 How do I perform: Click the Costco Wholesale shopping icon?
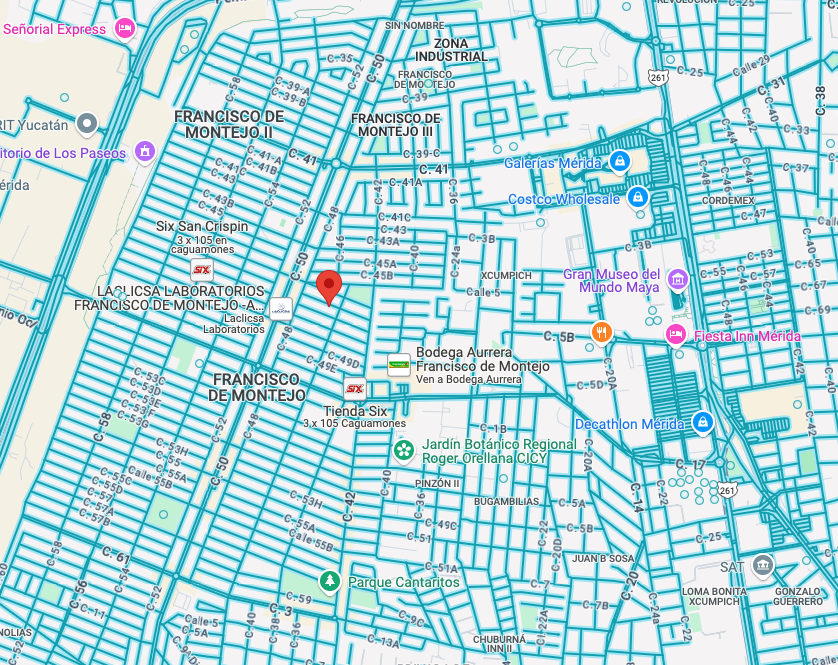pos(638,198)
